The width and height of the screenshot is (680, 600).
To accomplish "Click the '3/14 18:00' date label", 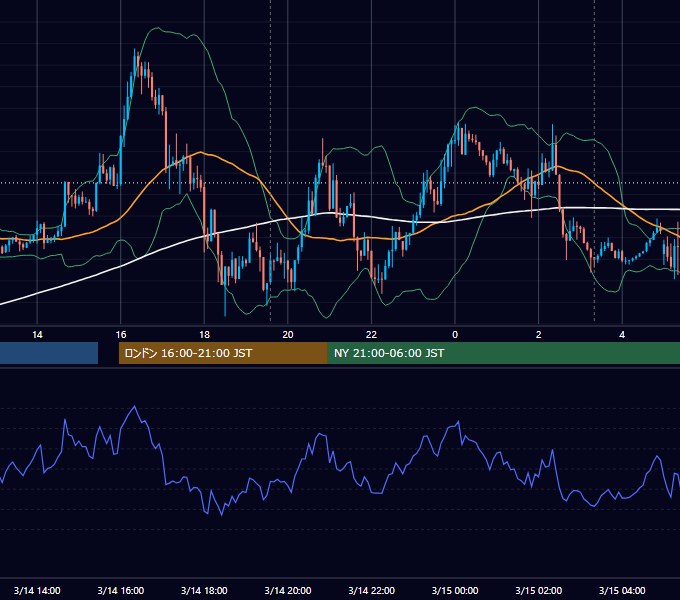I will (204, 590).
